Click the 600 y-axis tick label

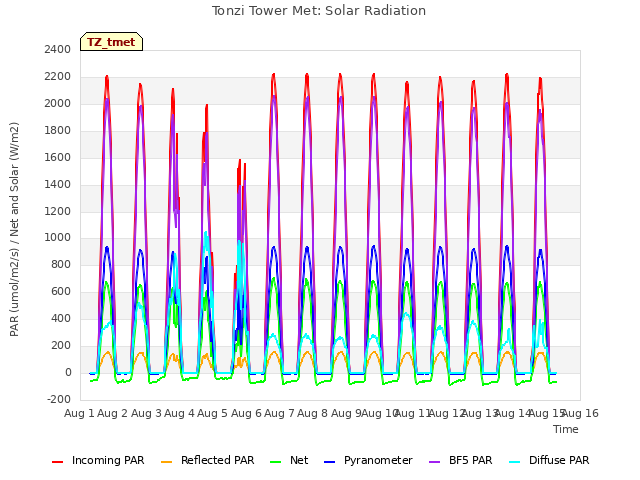61,291
